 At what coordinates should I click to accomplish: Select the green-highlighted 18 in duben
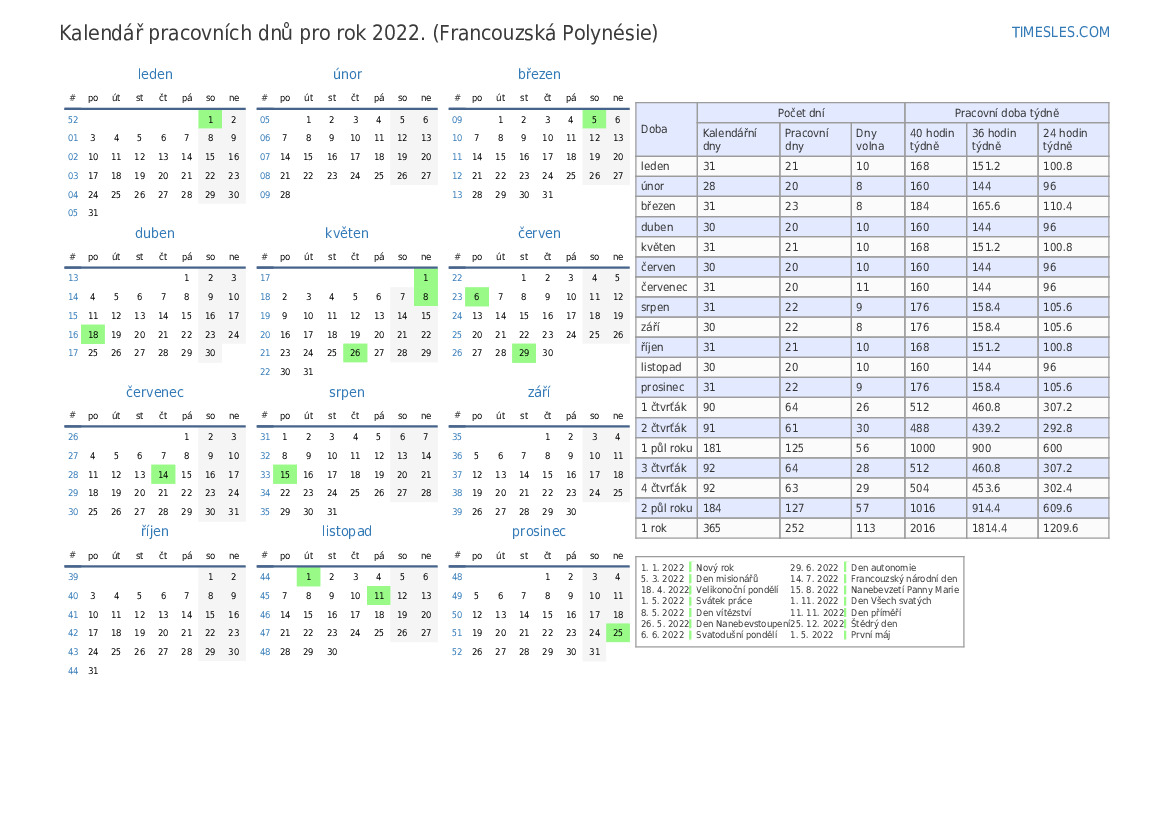pos(93,335)
